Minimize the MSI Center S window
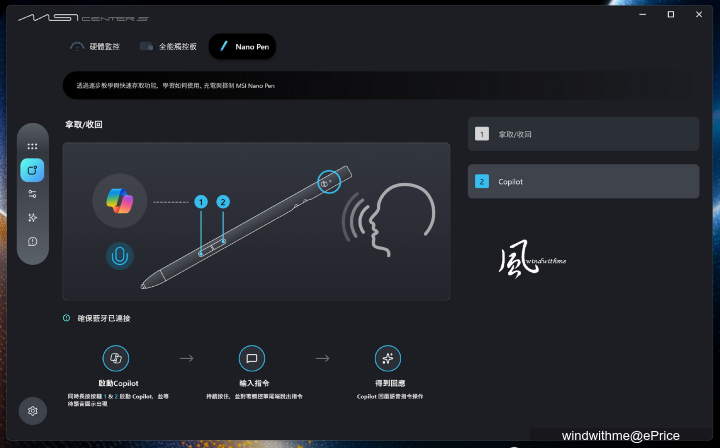This screenshot has width=720, height=448. click(642, 15)
